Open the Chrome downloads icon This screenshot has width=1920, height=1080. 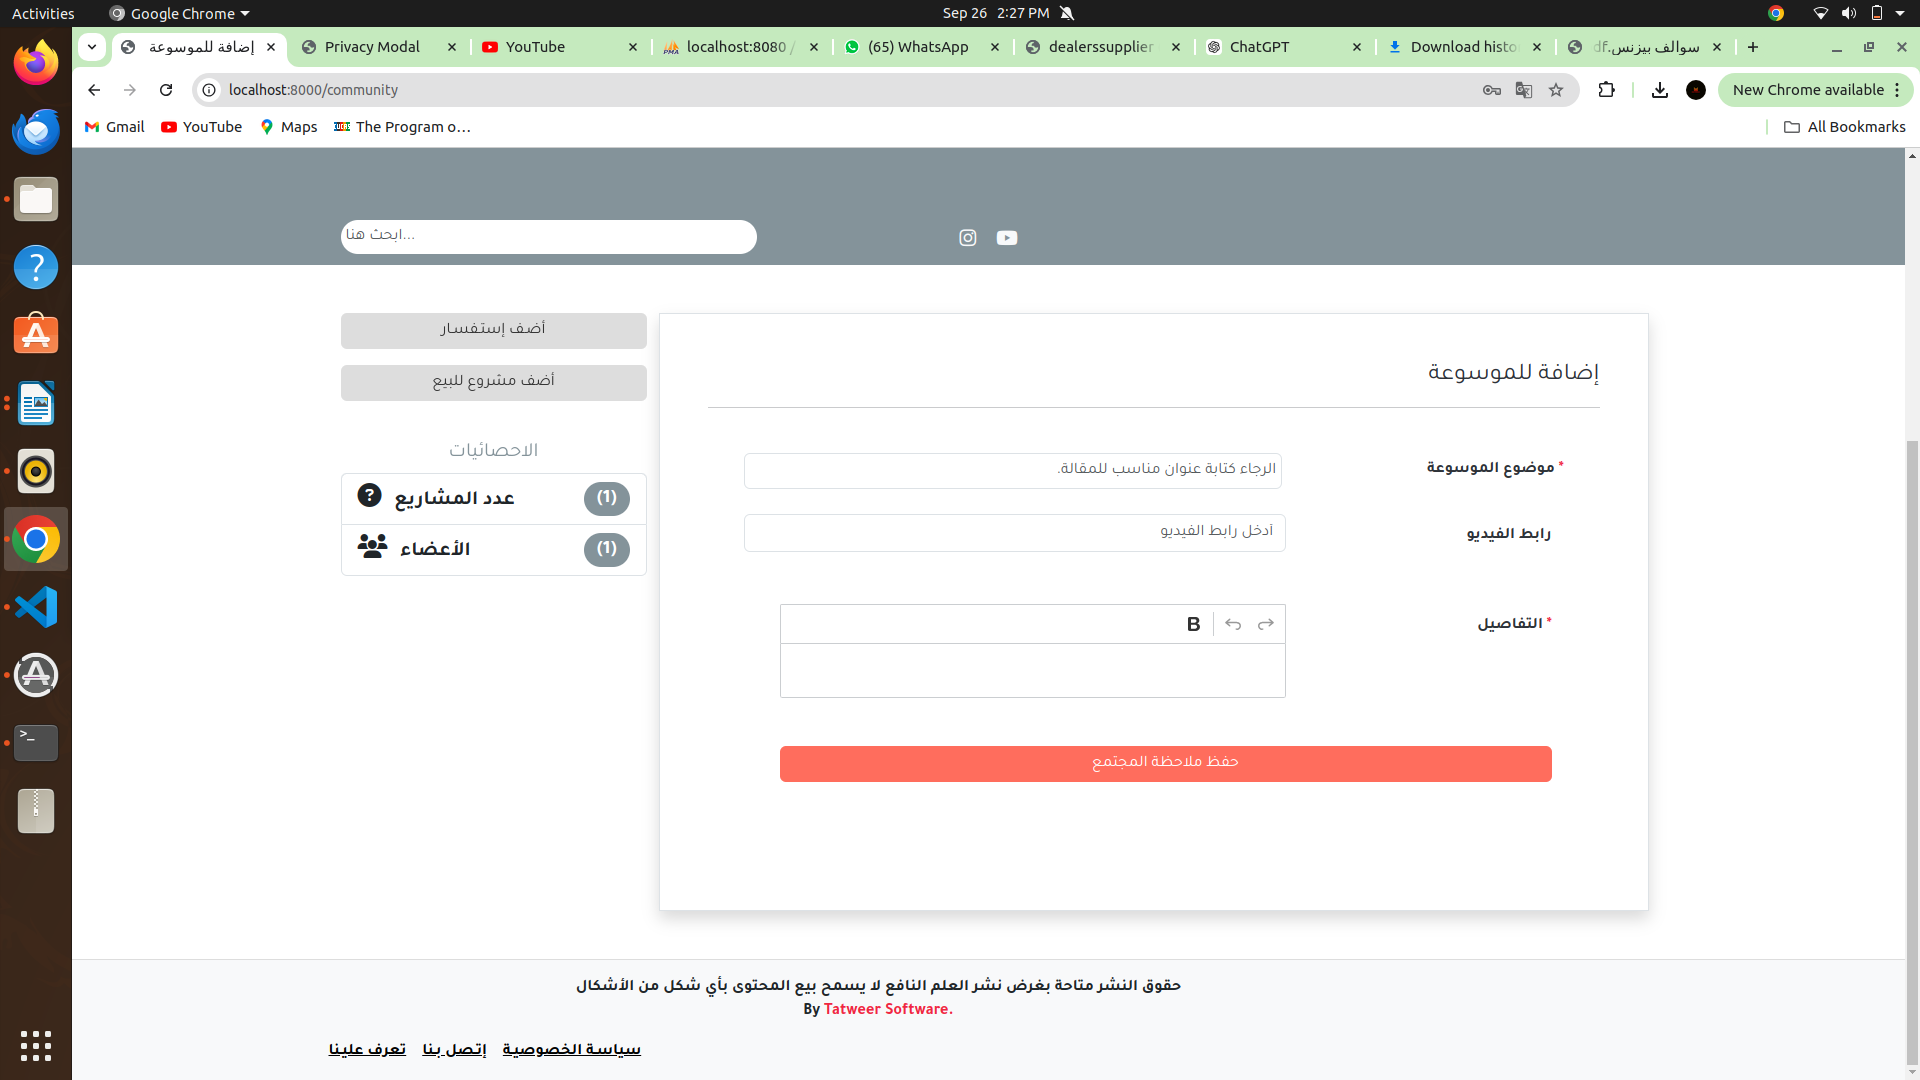coord(1660,90)
